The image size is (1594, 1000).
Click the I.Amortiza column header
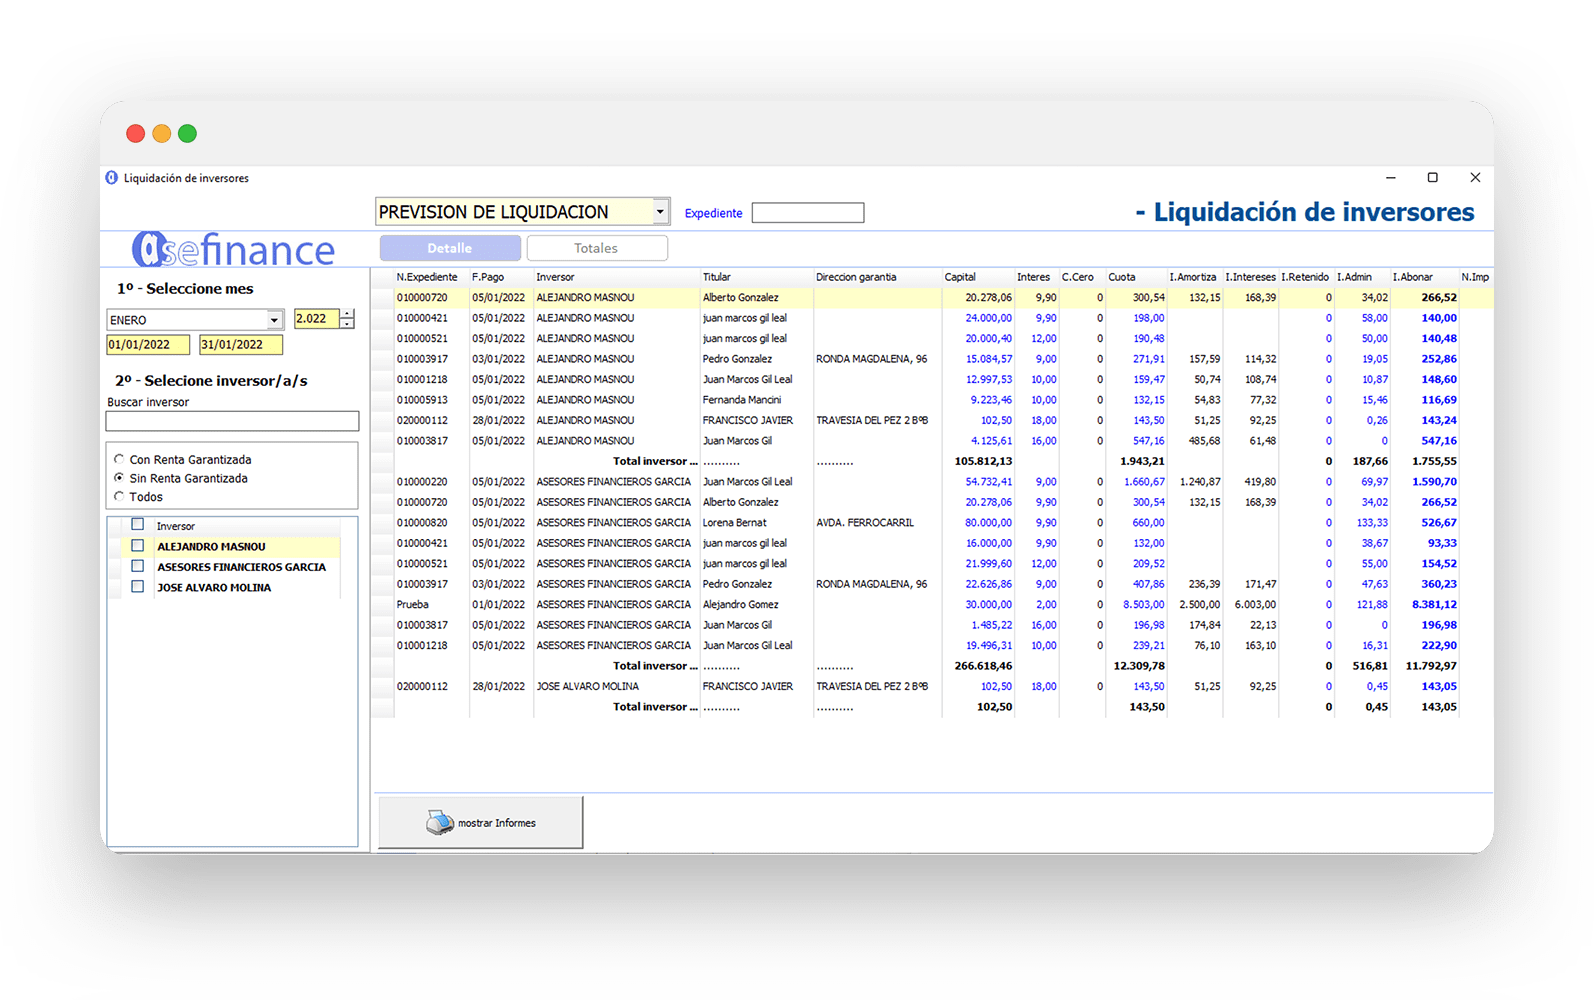click(x=1193, y=277)
